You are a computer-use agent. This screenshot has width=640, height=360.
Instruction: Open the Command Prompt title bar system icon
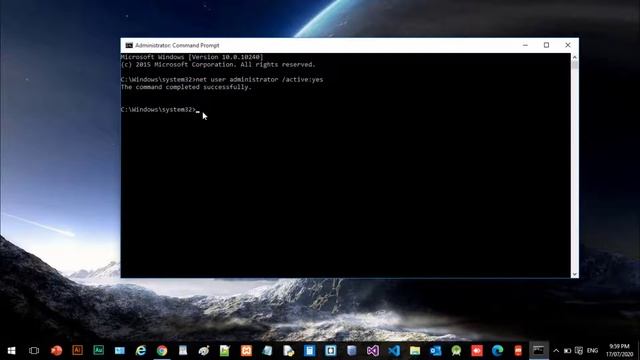pyautogui.click(x=129, y=45)
